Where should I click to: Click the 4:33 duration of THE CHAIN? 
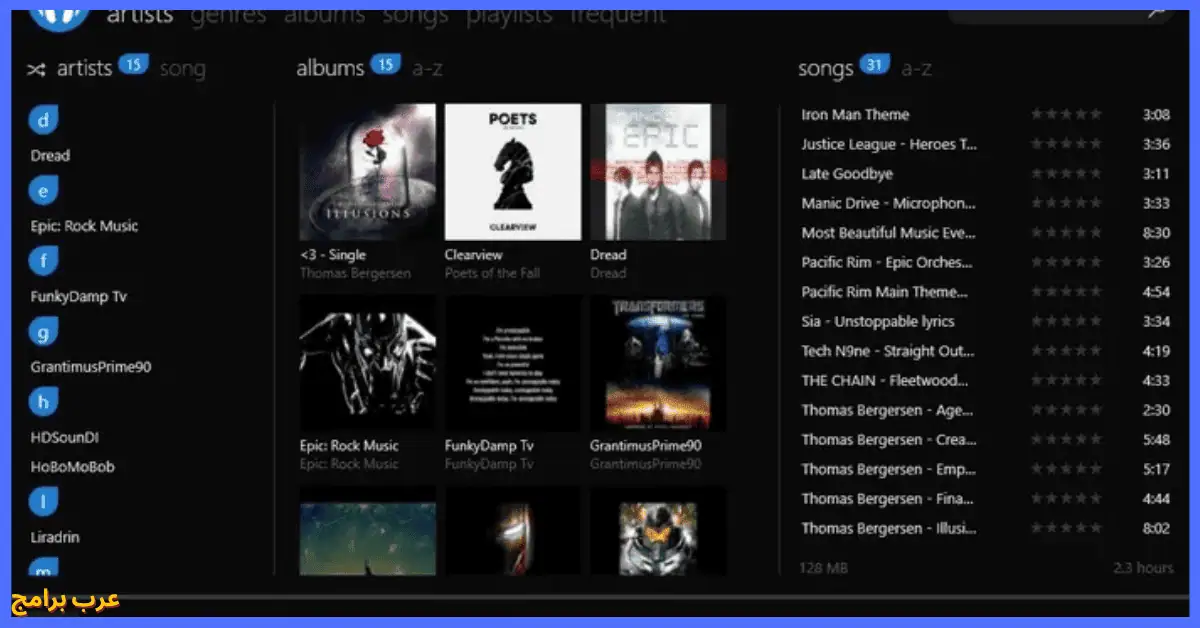coord(1156,380)
